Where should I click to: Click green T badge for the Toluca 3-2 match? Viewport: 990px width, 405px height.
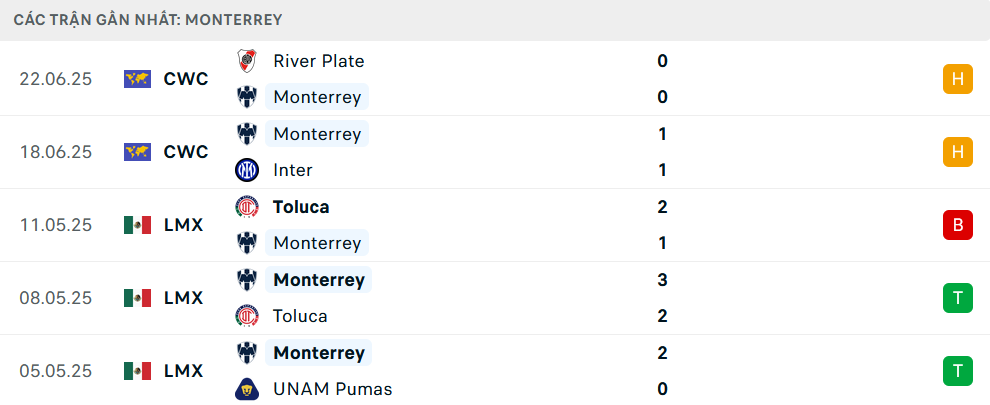958,298
